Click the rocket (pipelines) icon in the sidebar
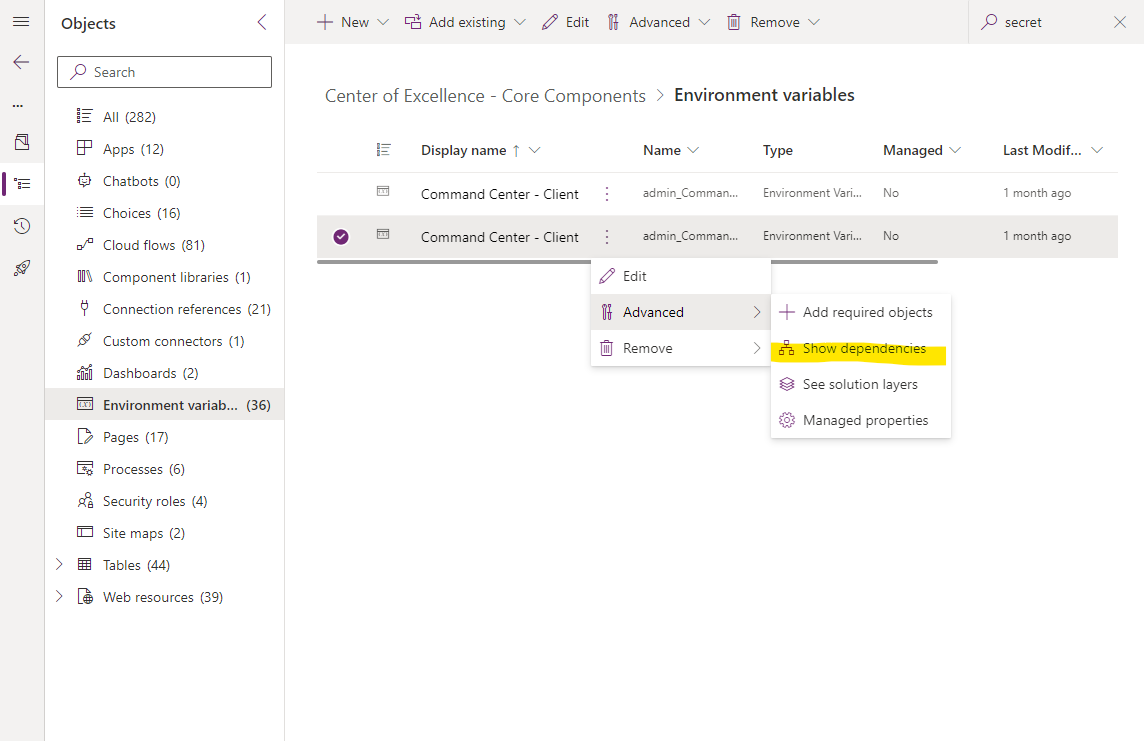 pos(21,266)
